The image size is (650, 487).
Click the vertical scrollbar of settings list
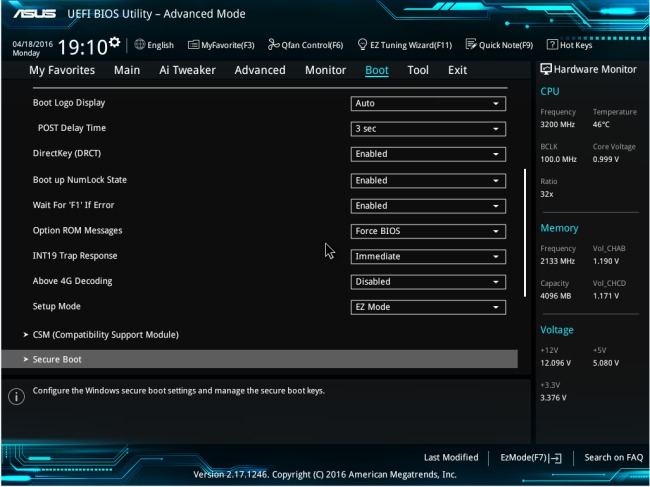[x=525, y=233]
